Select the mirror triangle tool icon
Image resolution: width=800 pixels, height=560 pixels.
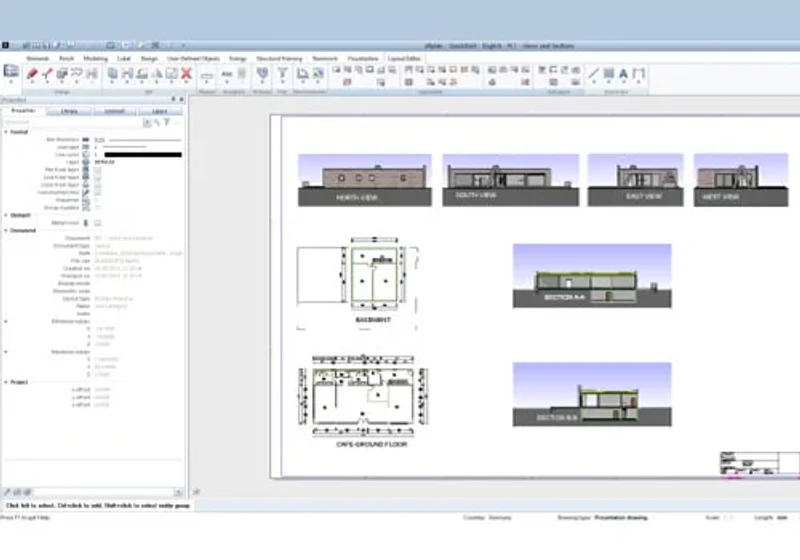(157, 74)
